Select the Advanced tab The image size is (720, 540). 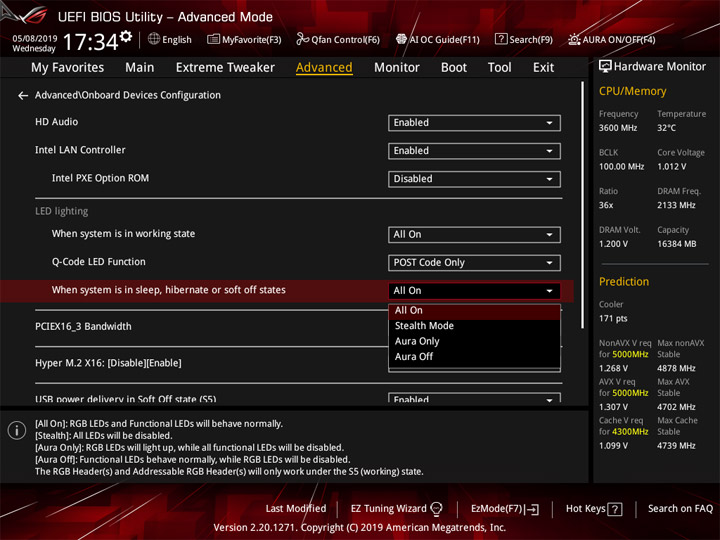point(324,68)
